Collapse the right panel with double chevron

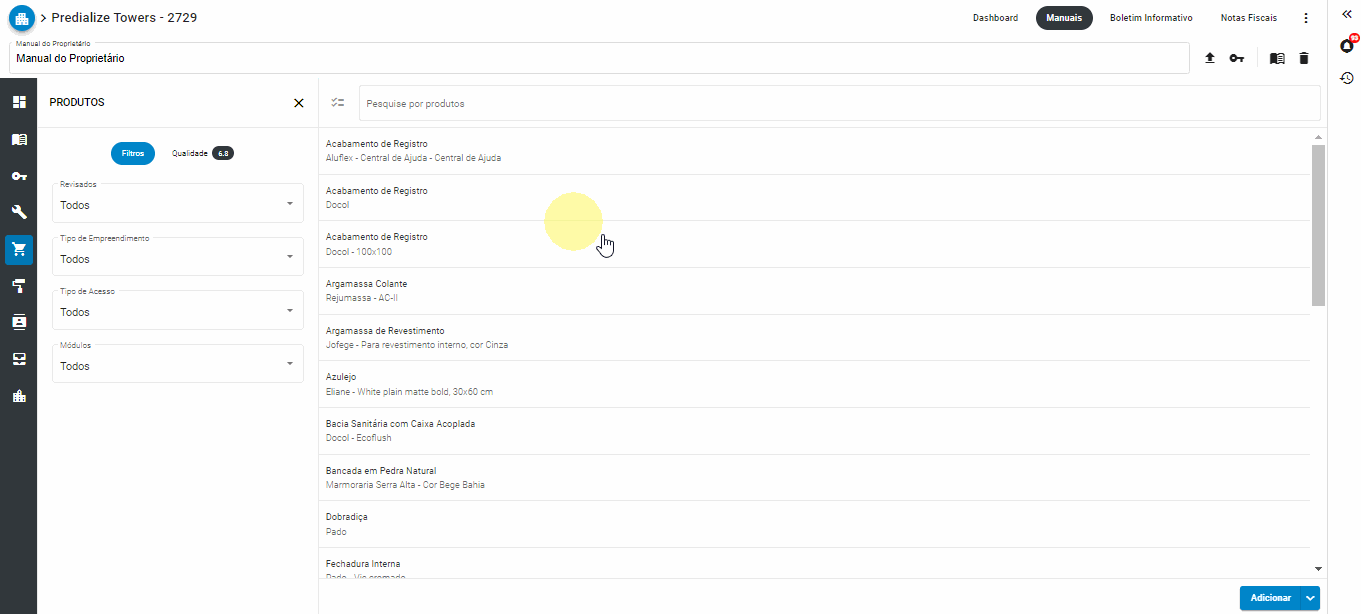coord(1346,14)
